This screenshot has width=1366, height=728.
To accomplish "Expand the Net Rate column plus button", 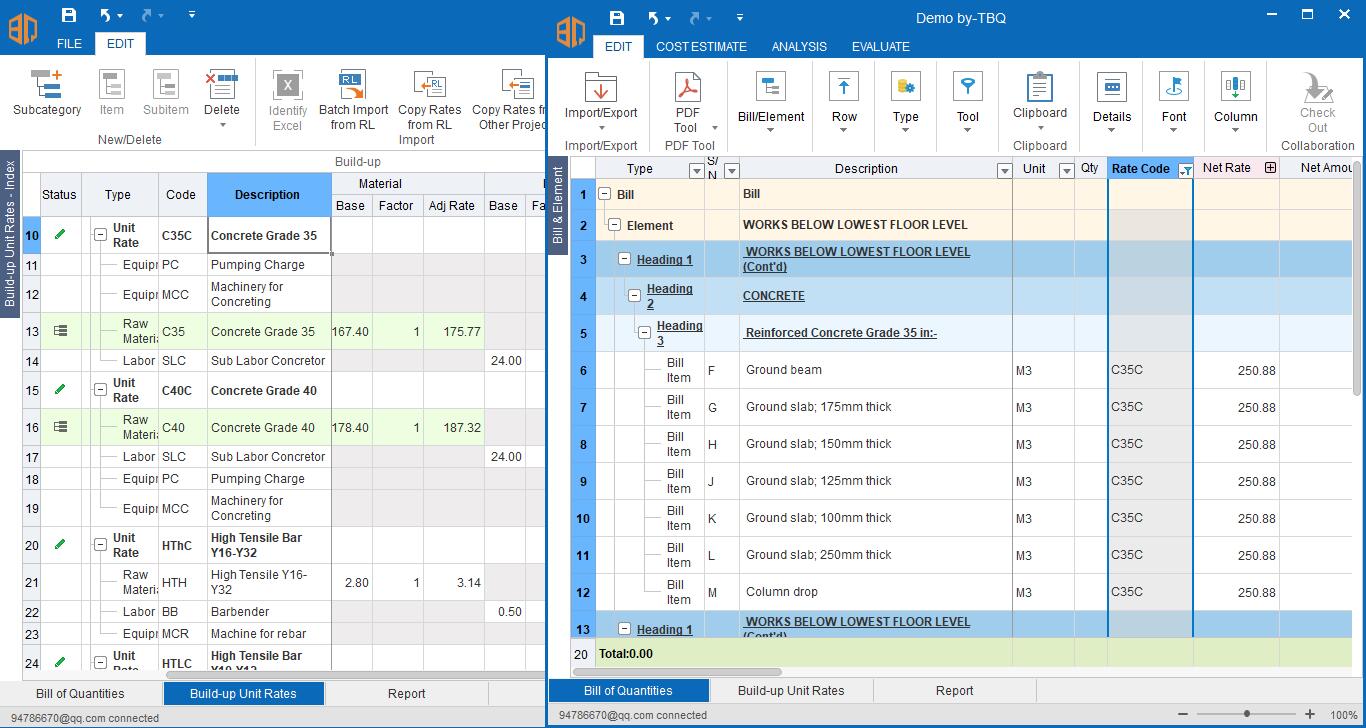I will (1270, 168).
